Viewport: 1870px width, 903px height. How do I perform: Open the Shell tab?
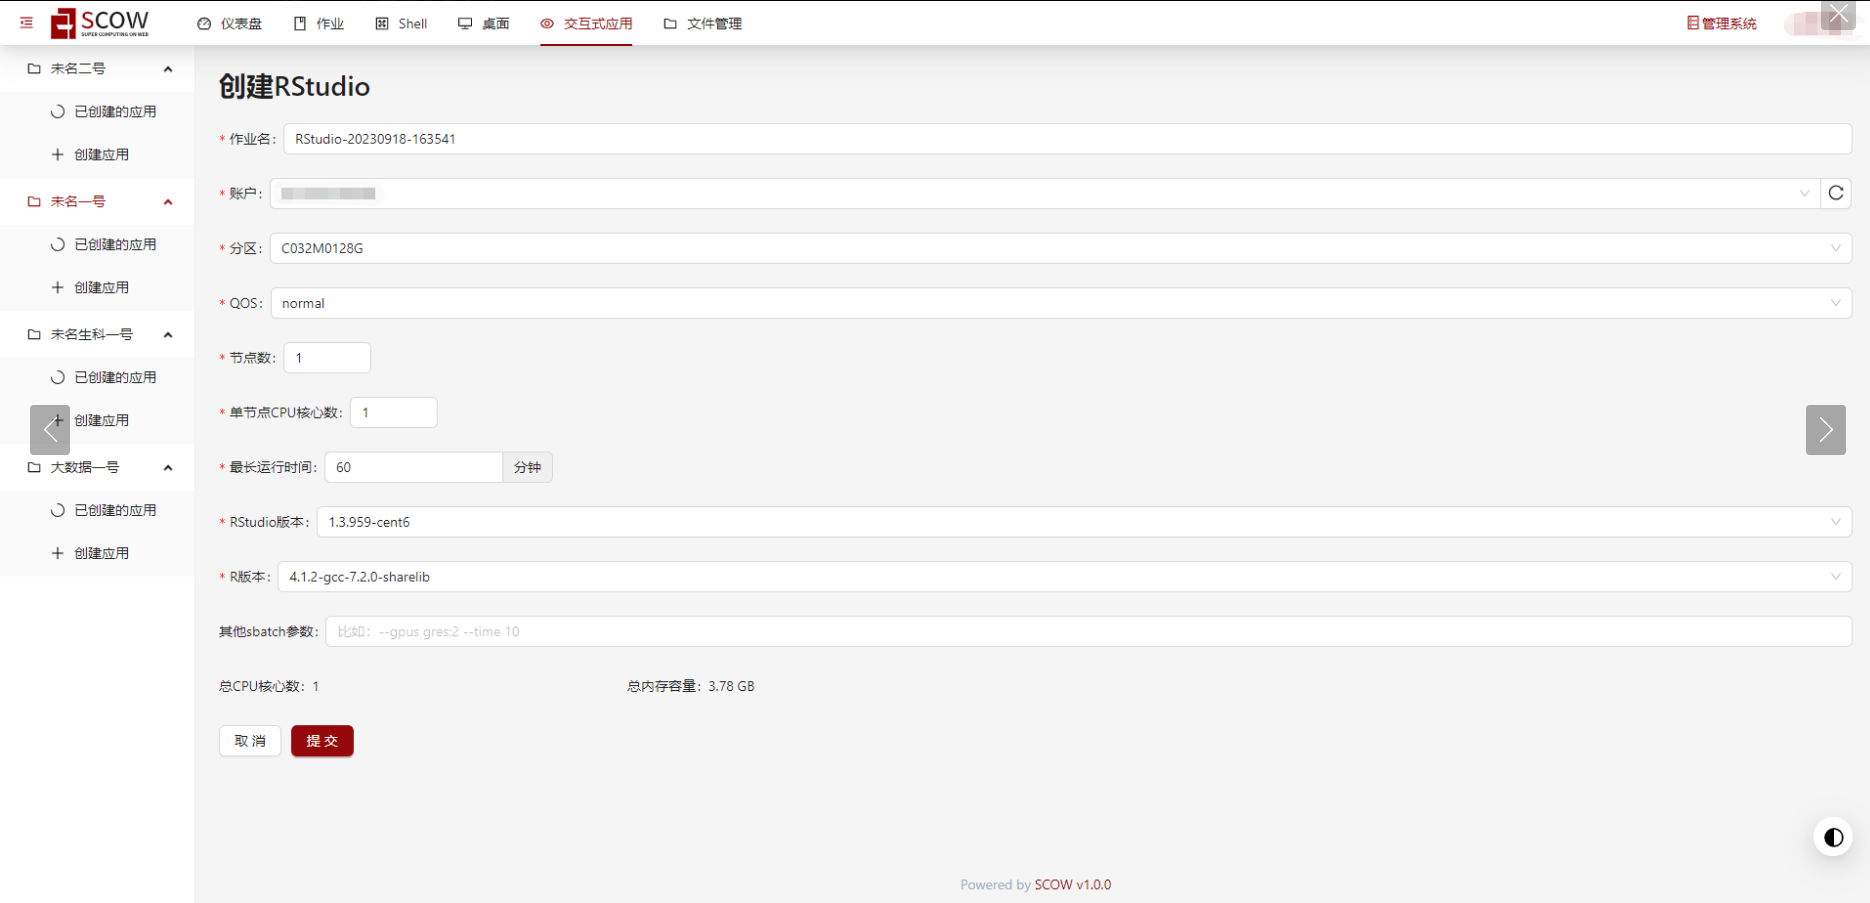click(401, 23)
